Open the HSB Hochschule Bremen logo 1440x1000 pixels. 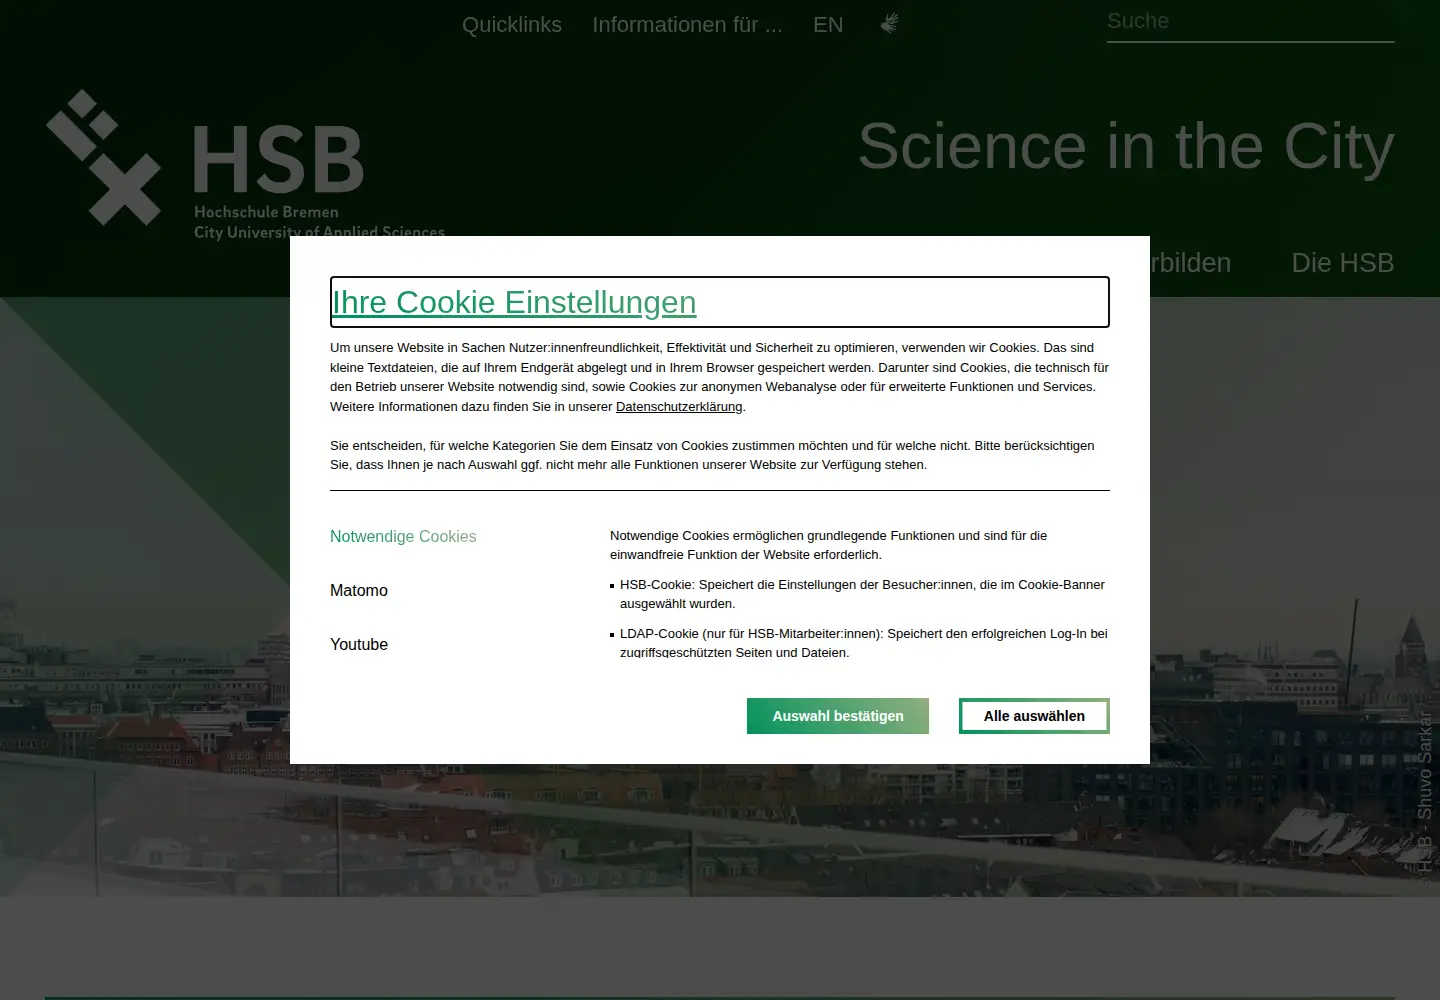[x=245, y=165]
